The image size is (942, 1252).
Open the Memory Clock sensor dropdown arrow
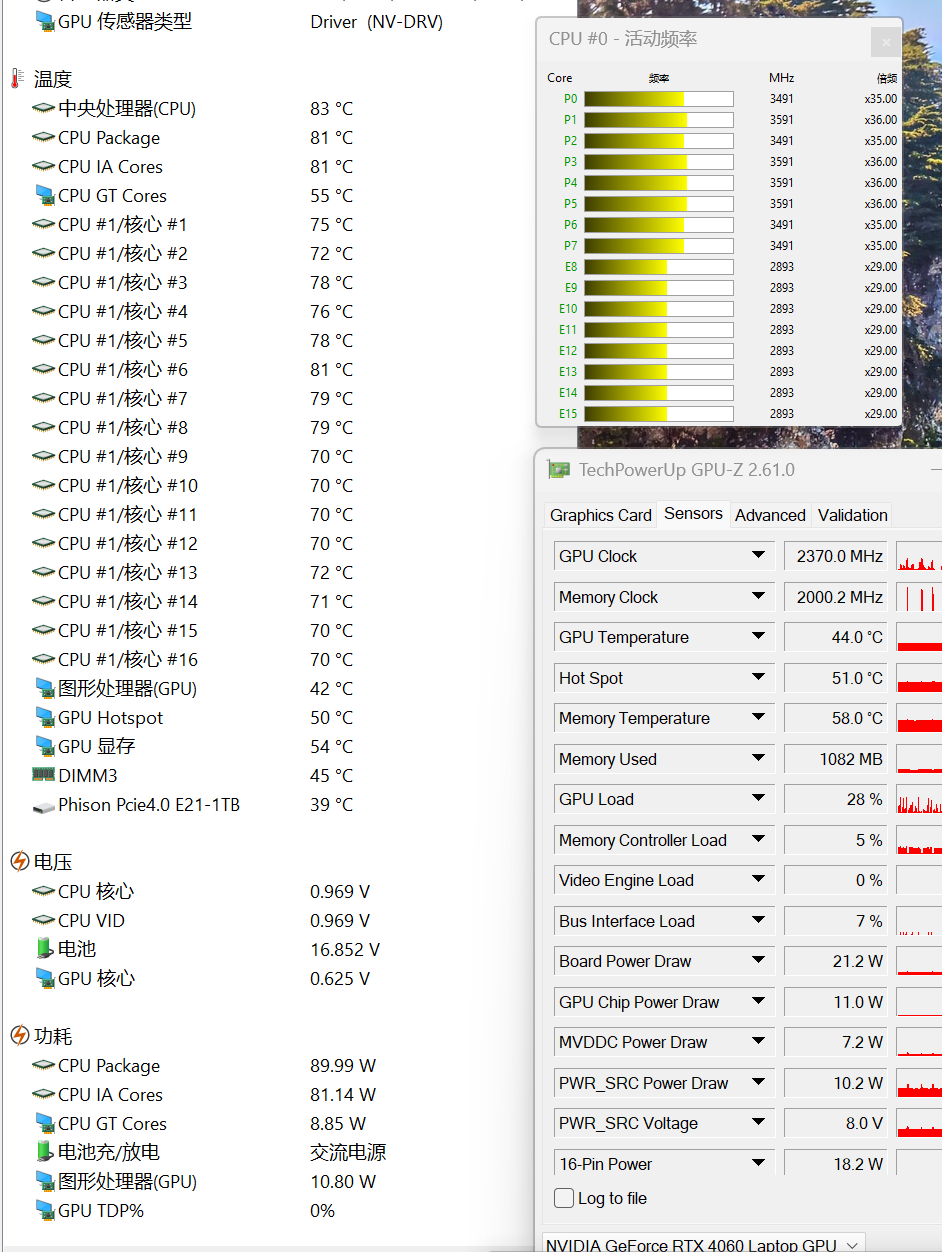coord(759,597)
